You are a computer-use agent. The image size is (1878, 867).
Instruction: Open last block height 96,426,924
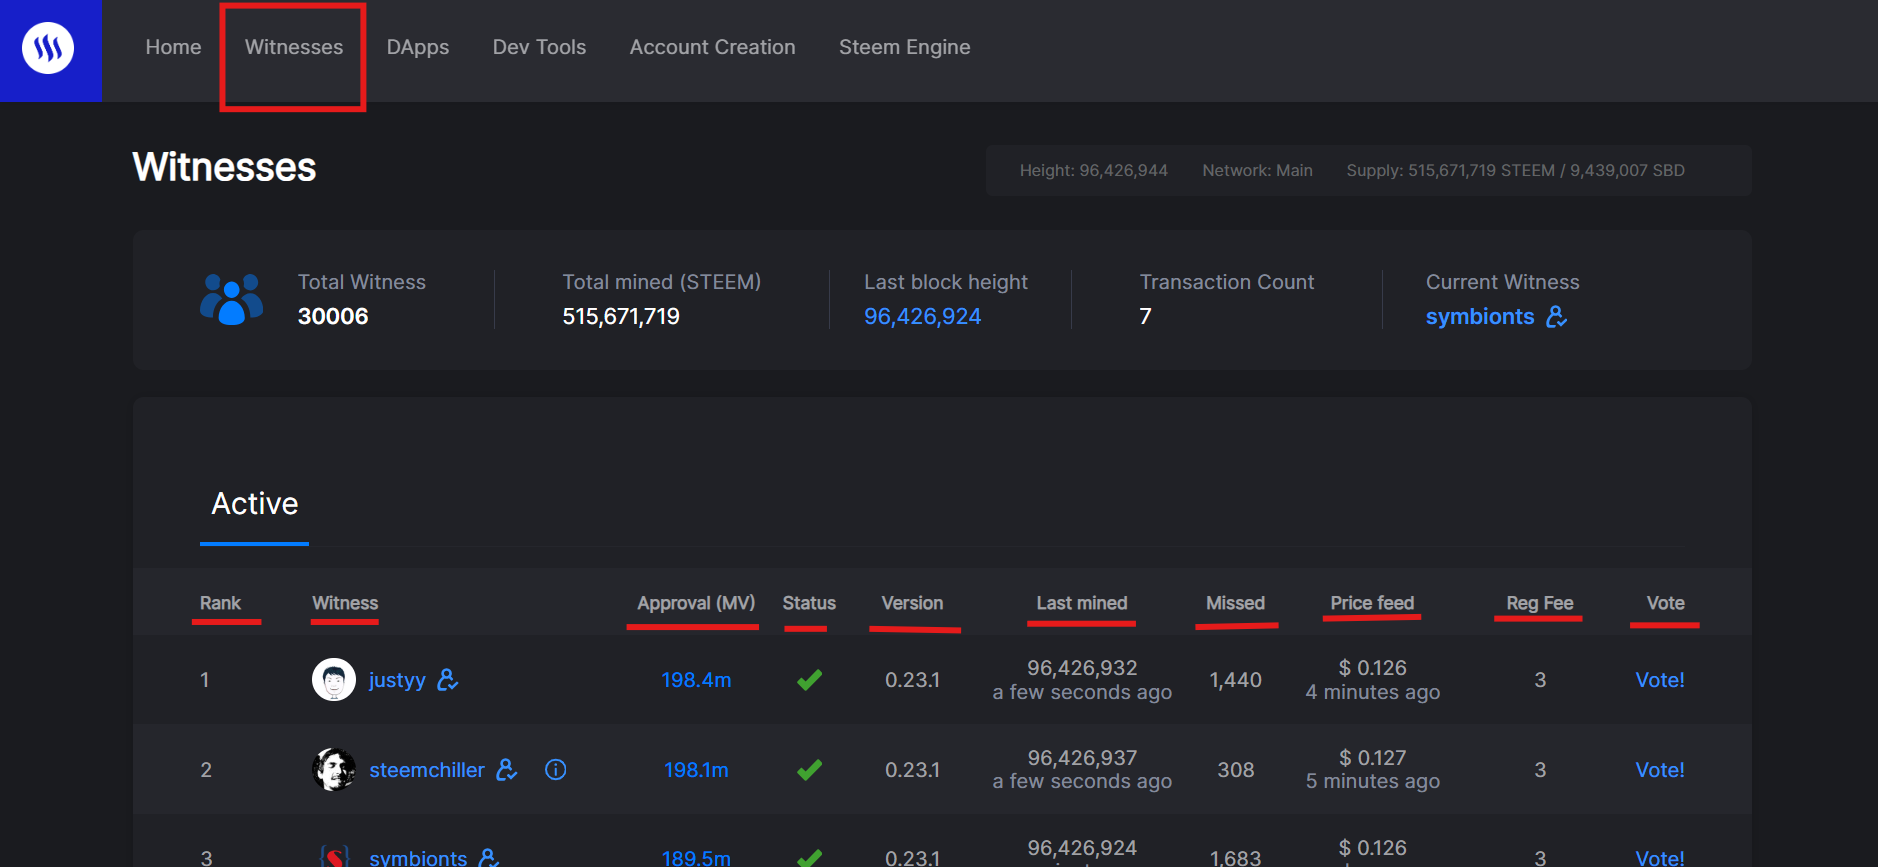[x=922, y=317]
